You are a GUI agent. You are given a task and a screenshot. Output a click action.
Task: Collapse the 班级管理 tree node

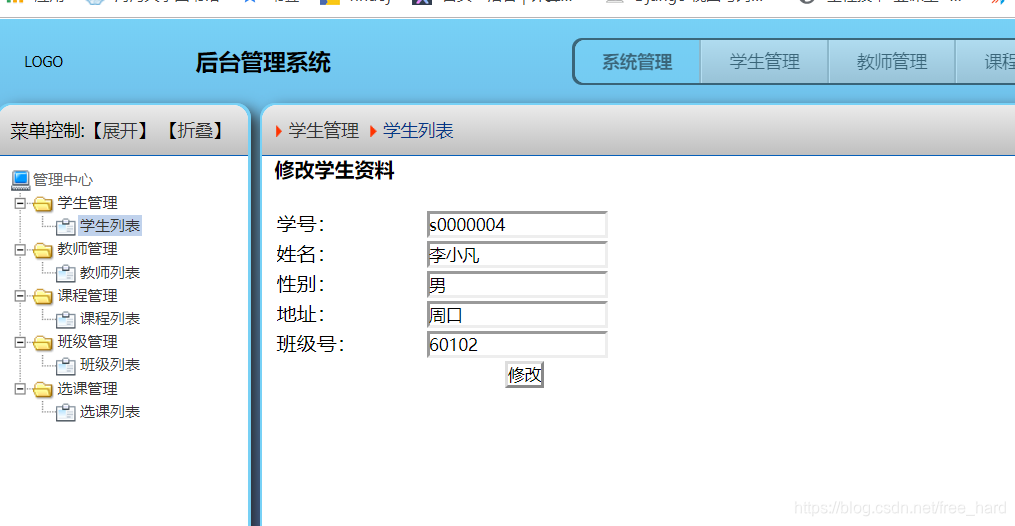click(x=20, y=342)
